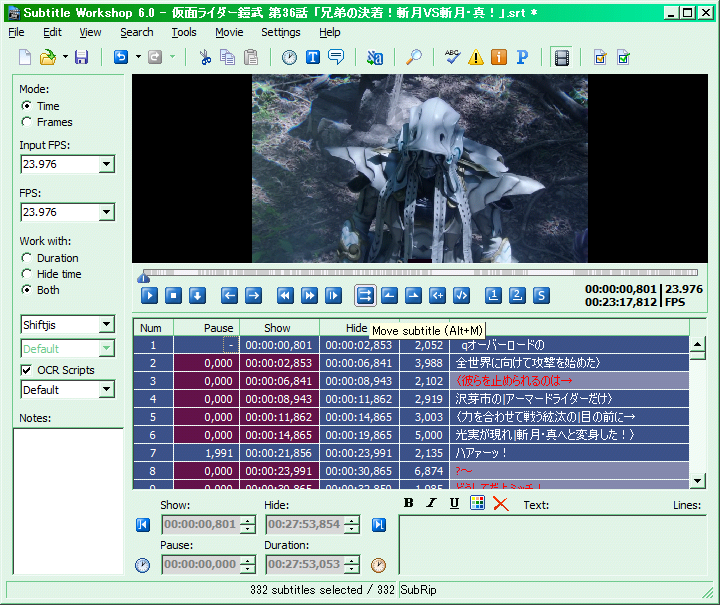This screenshot has width=720, height=605.
Task: Click the Undo arrow icon
Action: point(121,57)
